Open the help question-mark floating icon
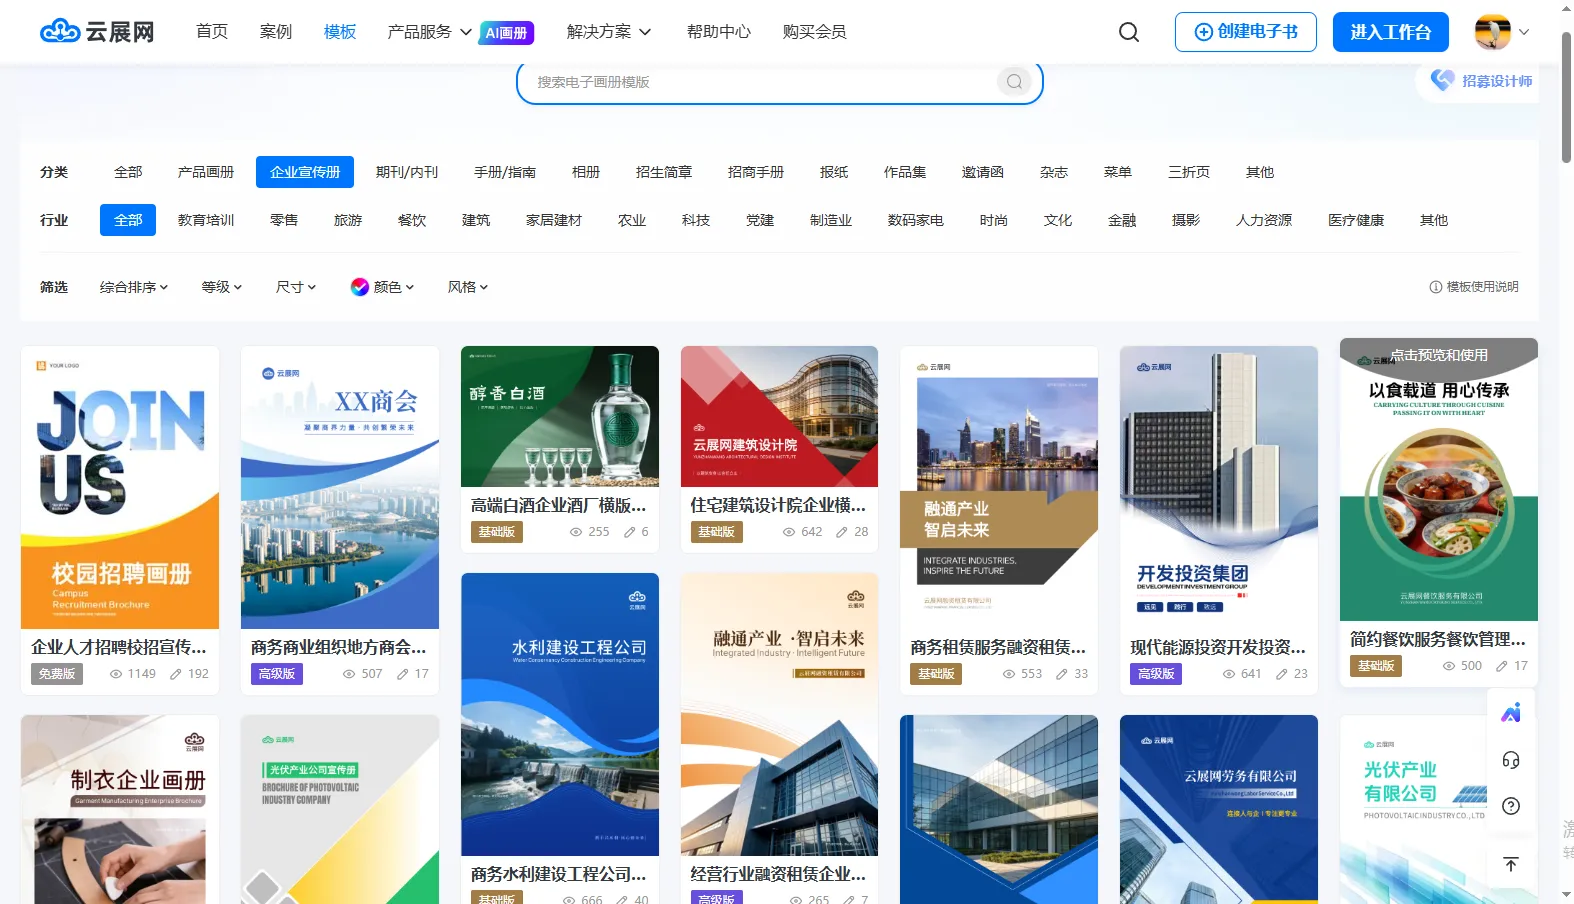 (1511, 806)
